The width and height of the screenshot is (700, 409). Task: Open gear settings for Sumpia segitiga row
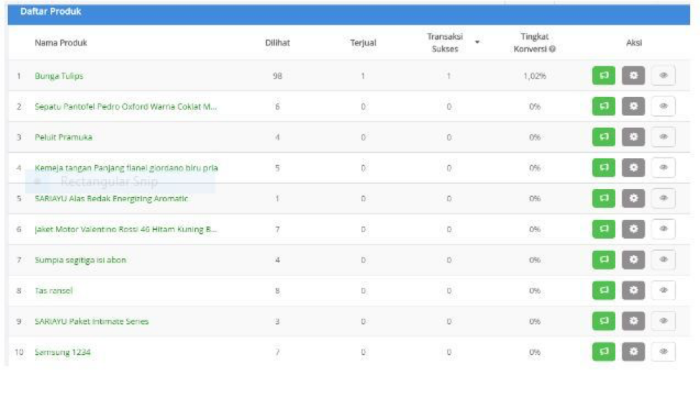[x=633, y=260]
